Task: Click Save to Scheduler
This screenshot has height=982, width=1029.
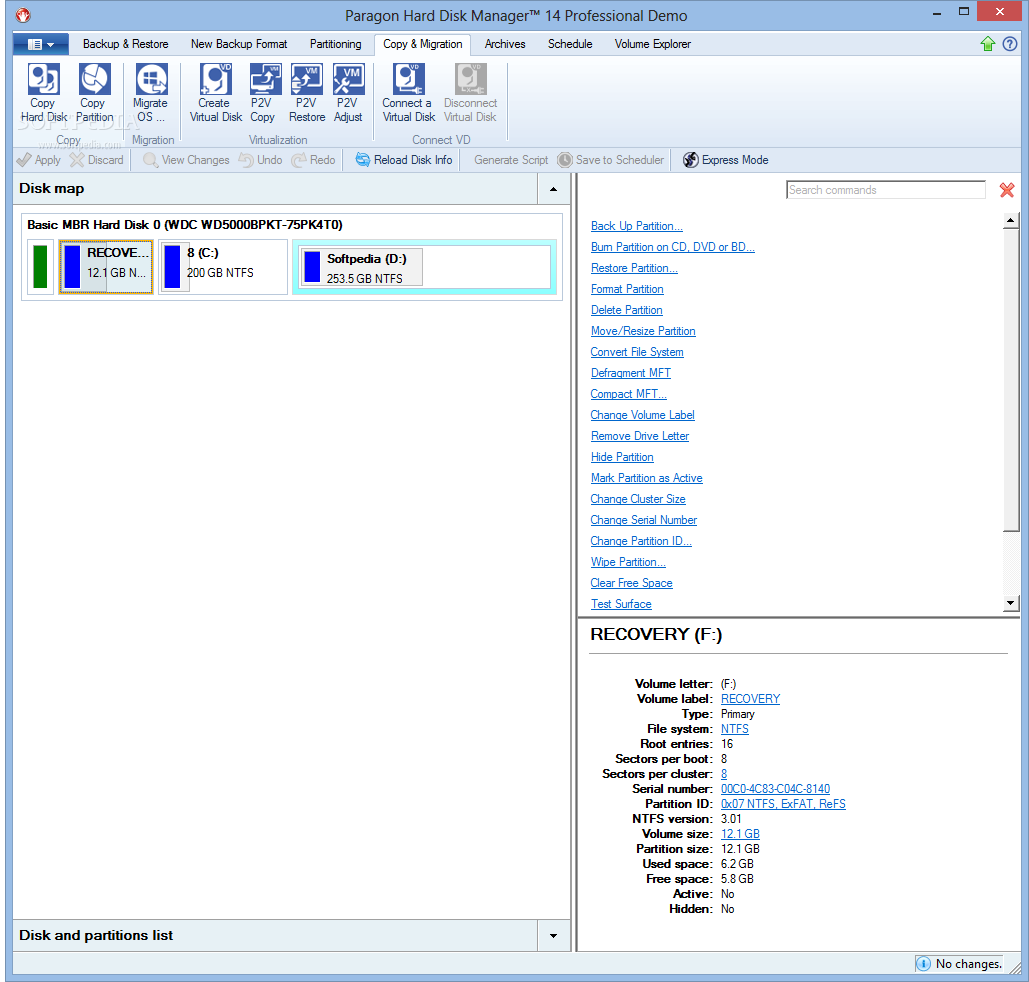Action: click(x=610, y=160)
